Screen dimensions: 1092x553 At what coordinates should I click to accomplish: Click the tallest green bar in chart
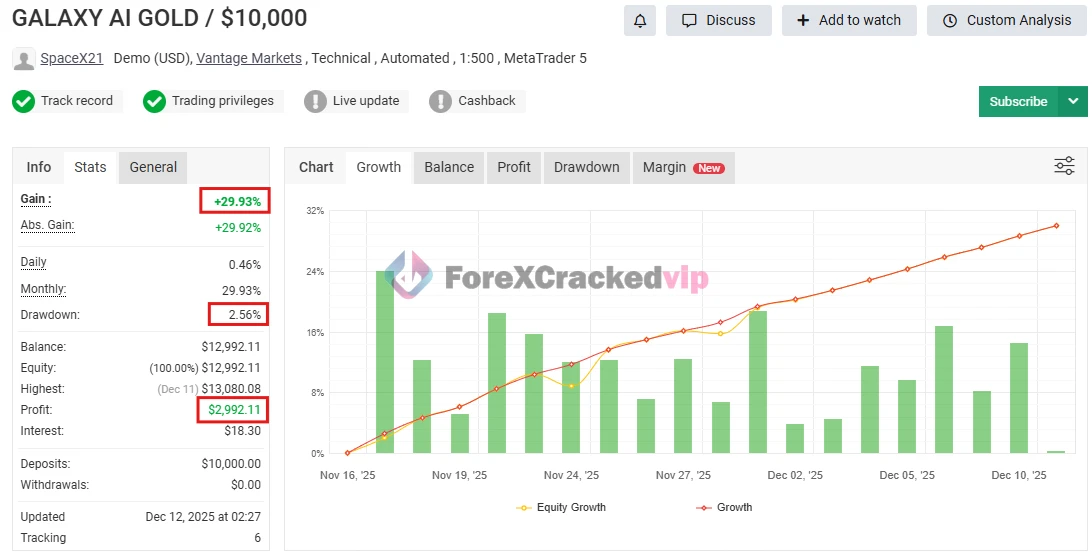(x=385, y=362)
